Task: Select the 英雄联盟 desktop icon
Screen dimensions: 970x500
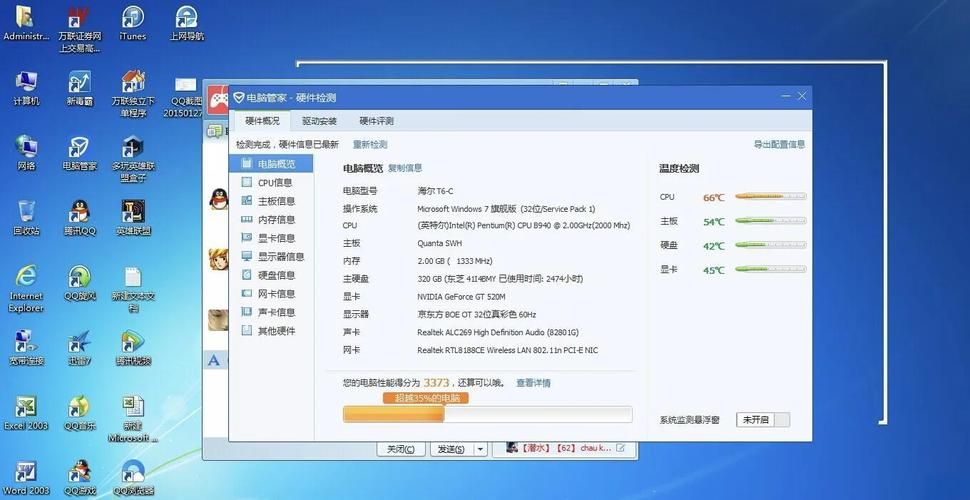Action: click(x=132, y=218)
